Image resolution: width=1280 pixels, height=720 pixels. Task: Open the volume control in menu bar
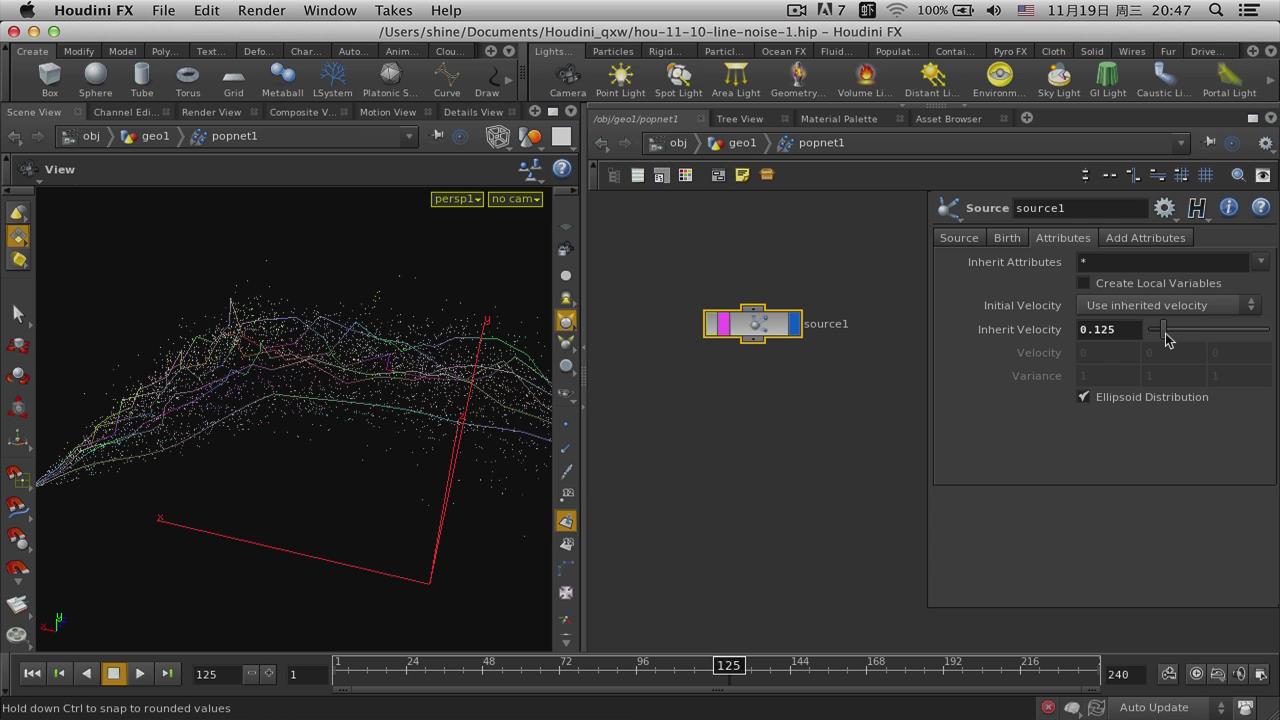pos(993,10)
